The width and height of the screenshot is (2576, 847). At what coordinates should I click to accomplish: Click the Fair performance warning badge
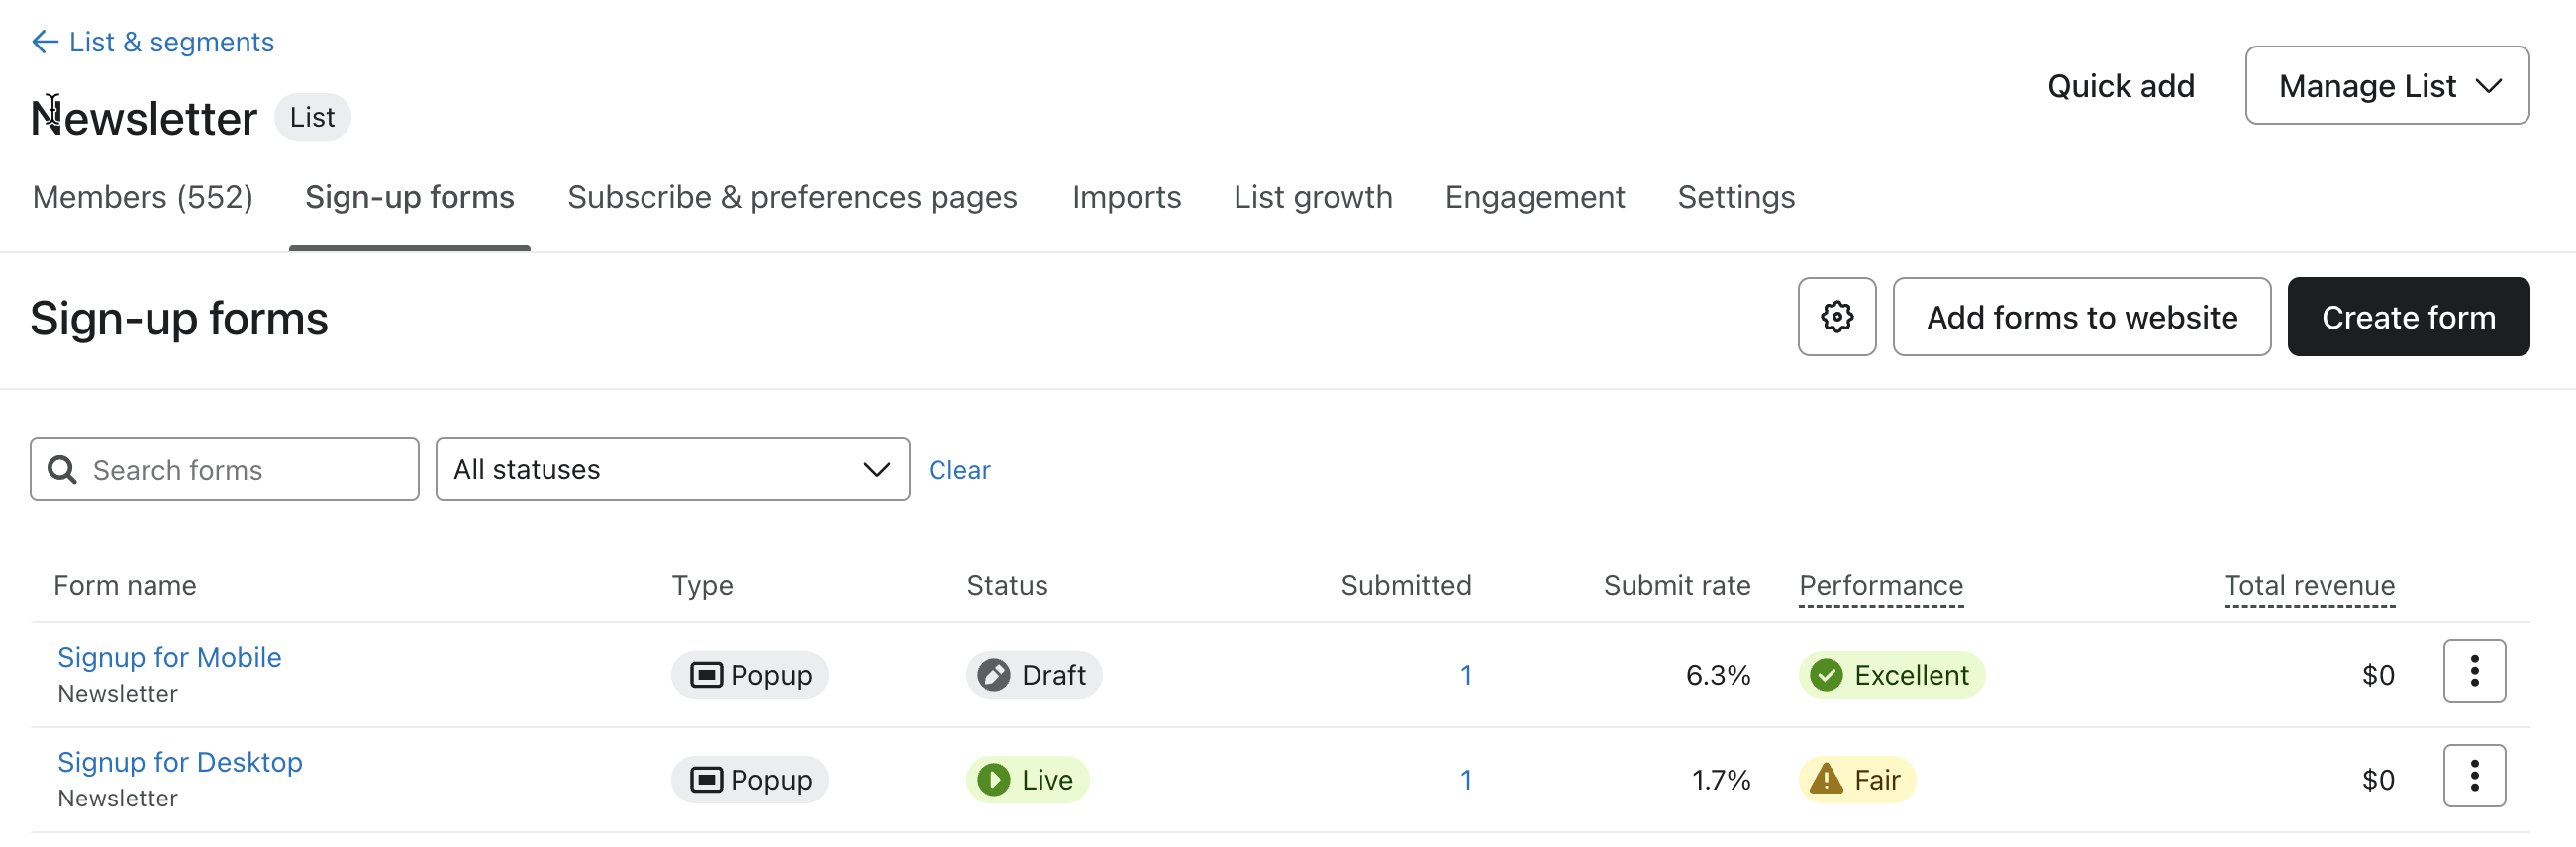point(1856,780)
